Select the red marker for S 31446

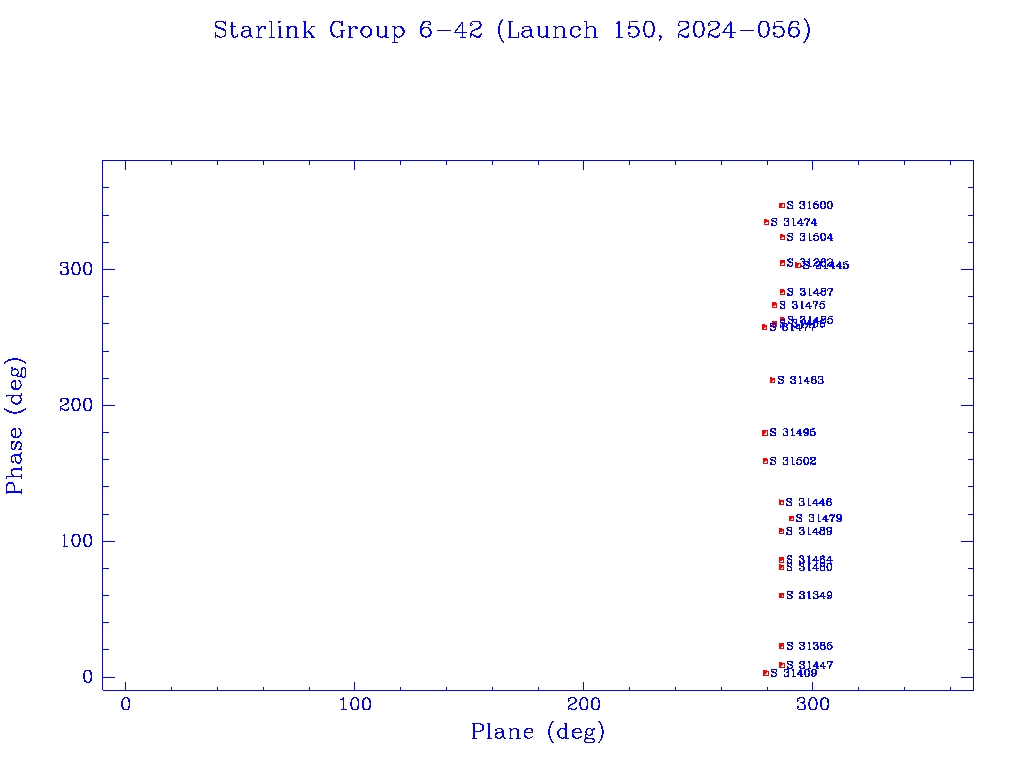coord(782,502)
